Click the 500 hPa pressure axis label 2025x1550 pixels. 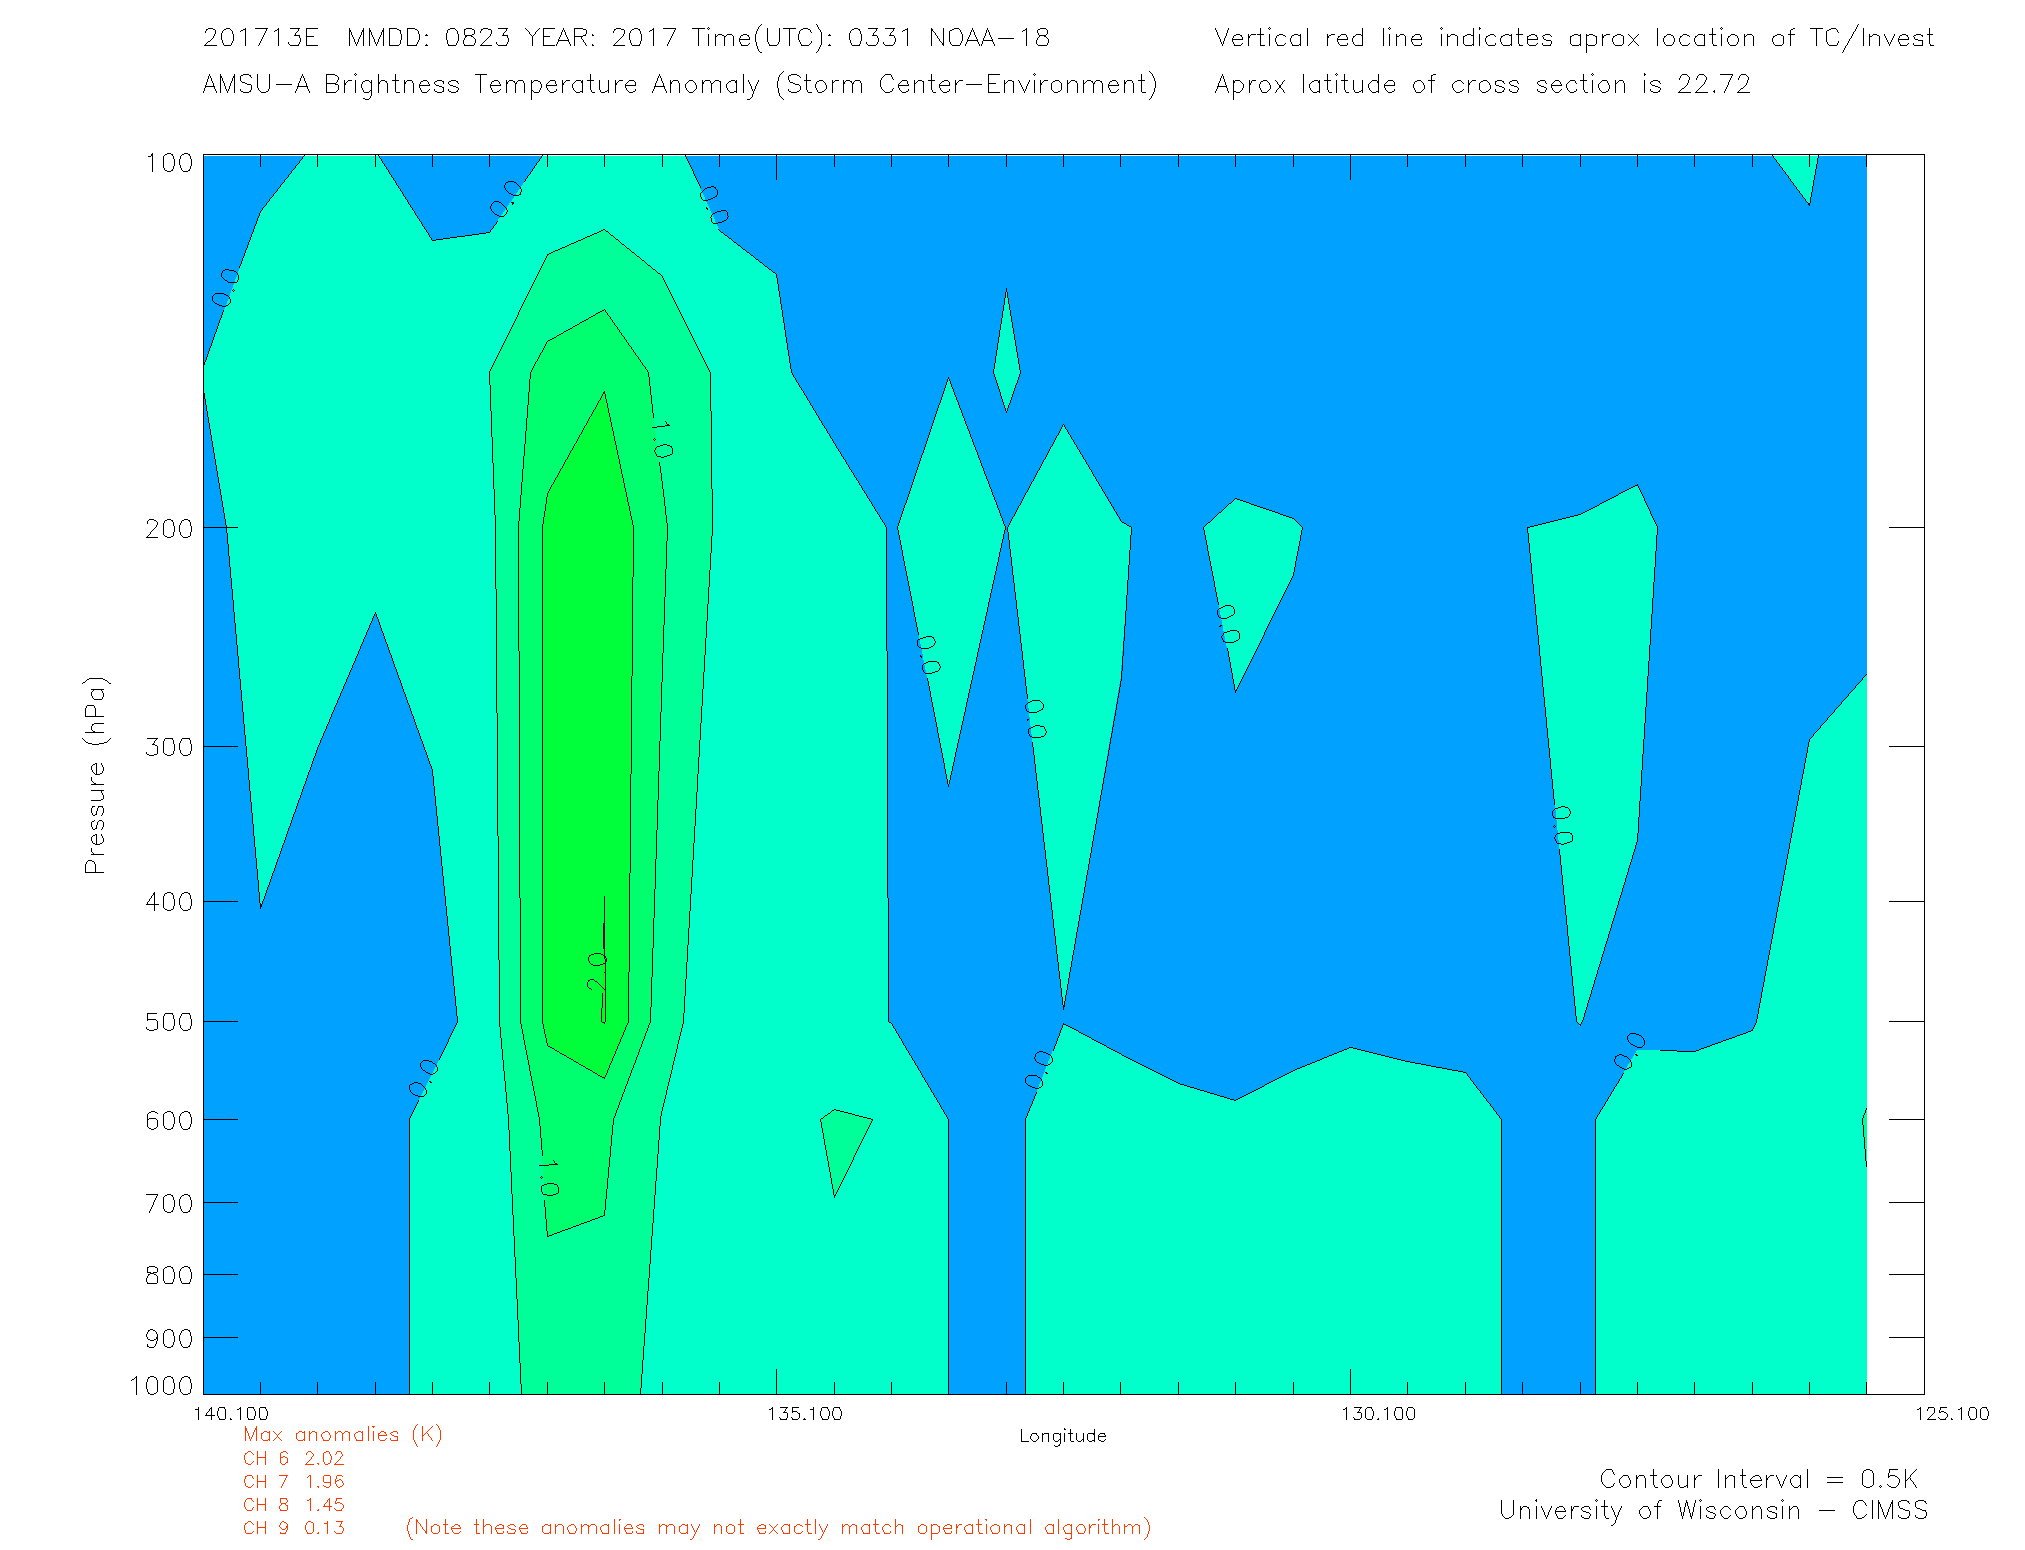point(169,1022)
